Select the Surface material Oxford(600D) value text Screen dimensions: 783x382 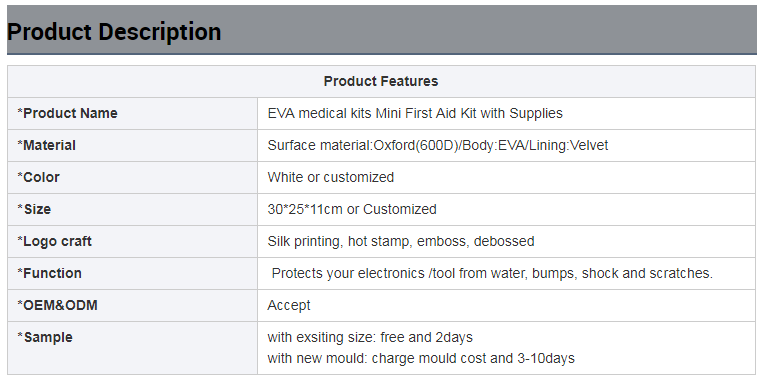tap(438, 145)
